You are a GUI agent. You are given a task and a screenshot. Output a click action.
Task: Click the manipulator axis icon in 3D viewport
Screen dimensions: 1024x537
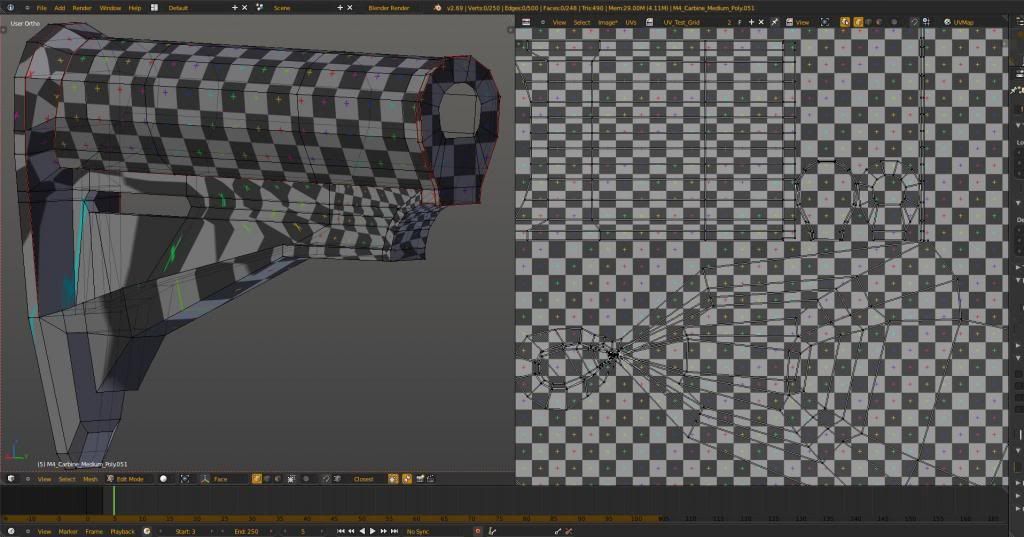point(205,479)
